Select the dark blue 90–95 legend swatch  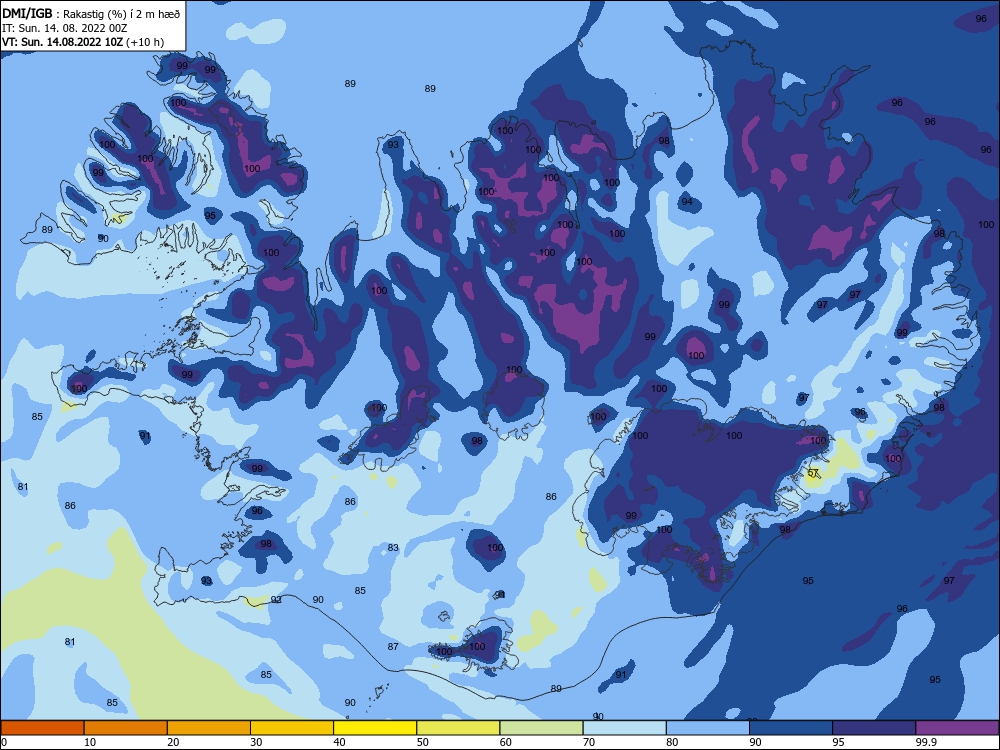pyautogui.click(x=791, y=728)
